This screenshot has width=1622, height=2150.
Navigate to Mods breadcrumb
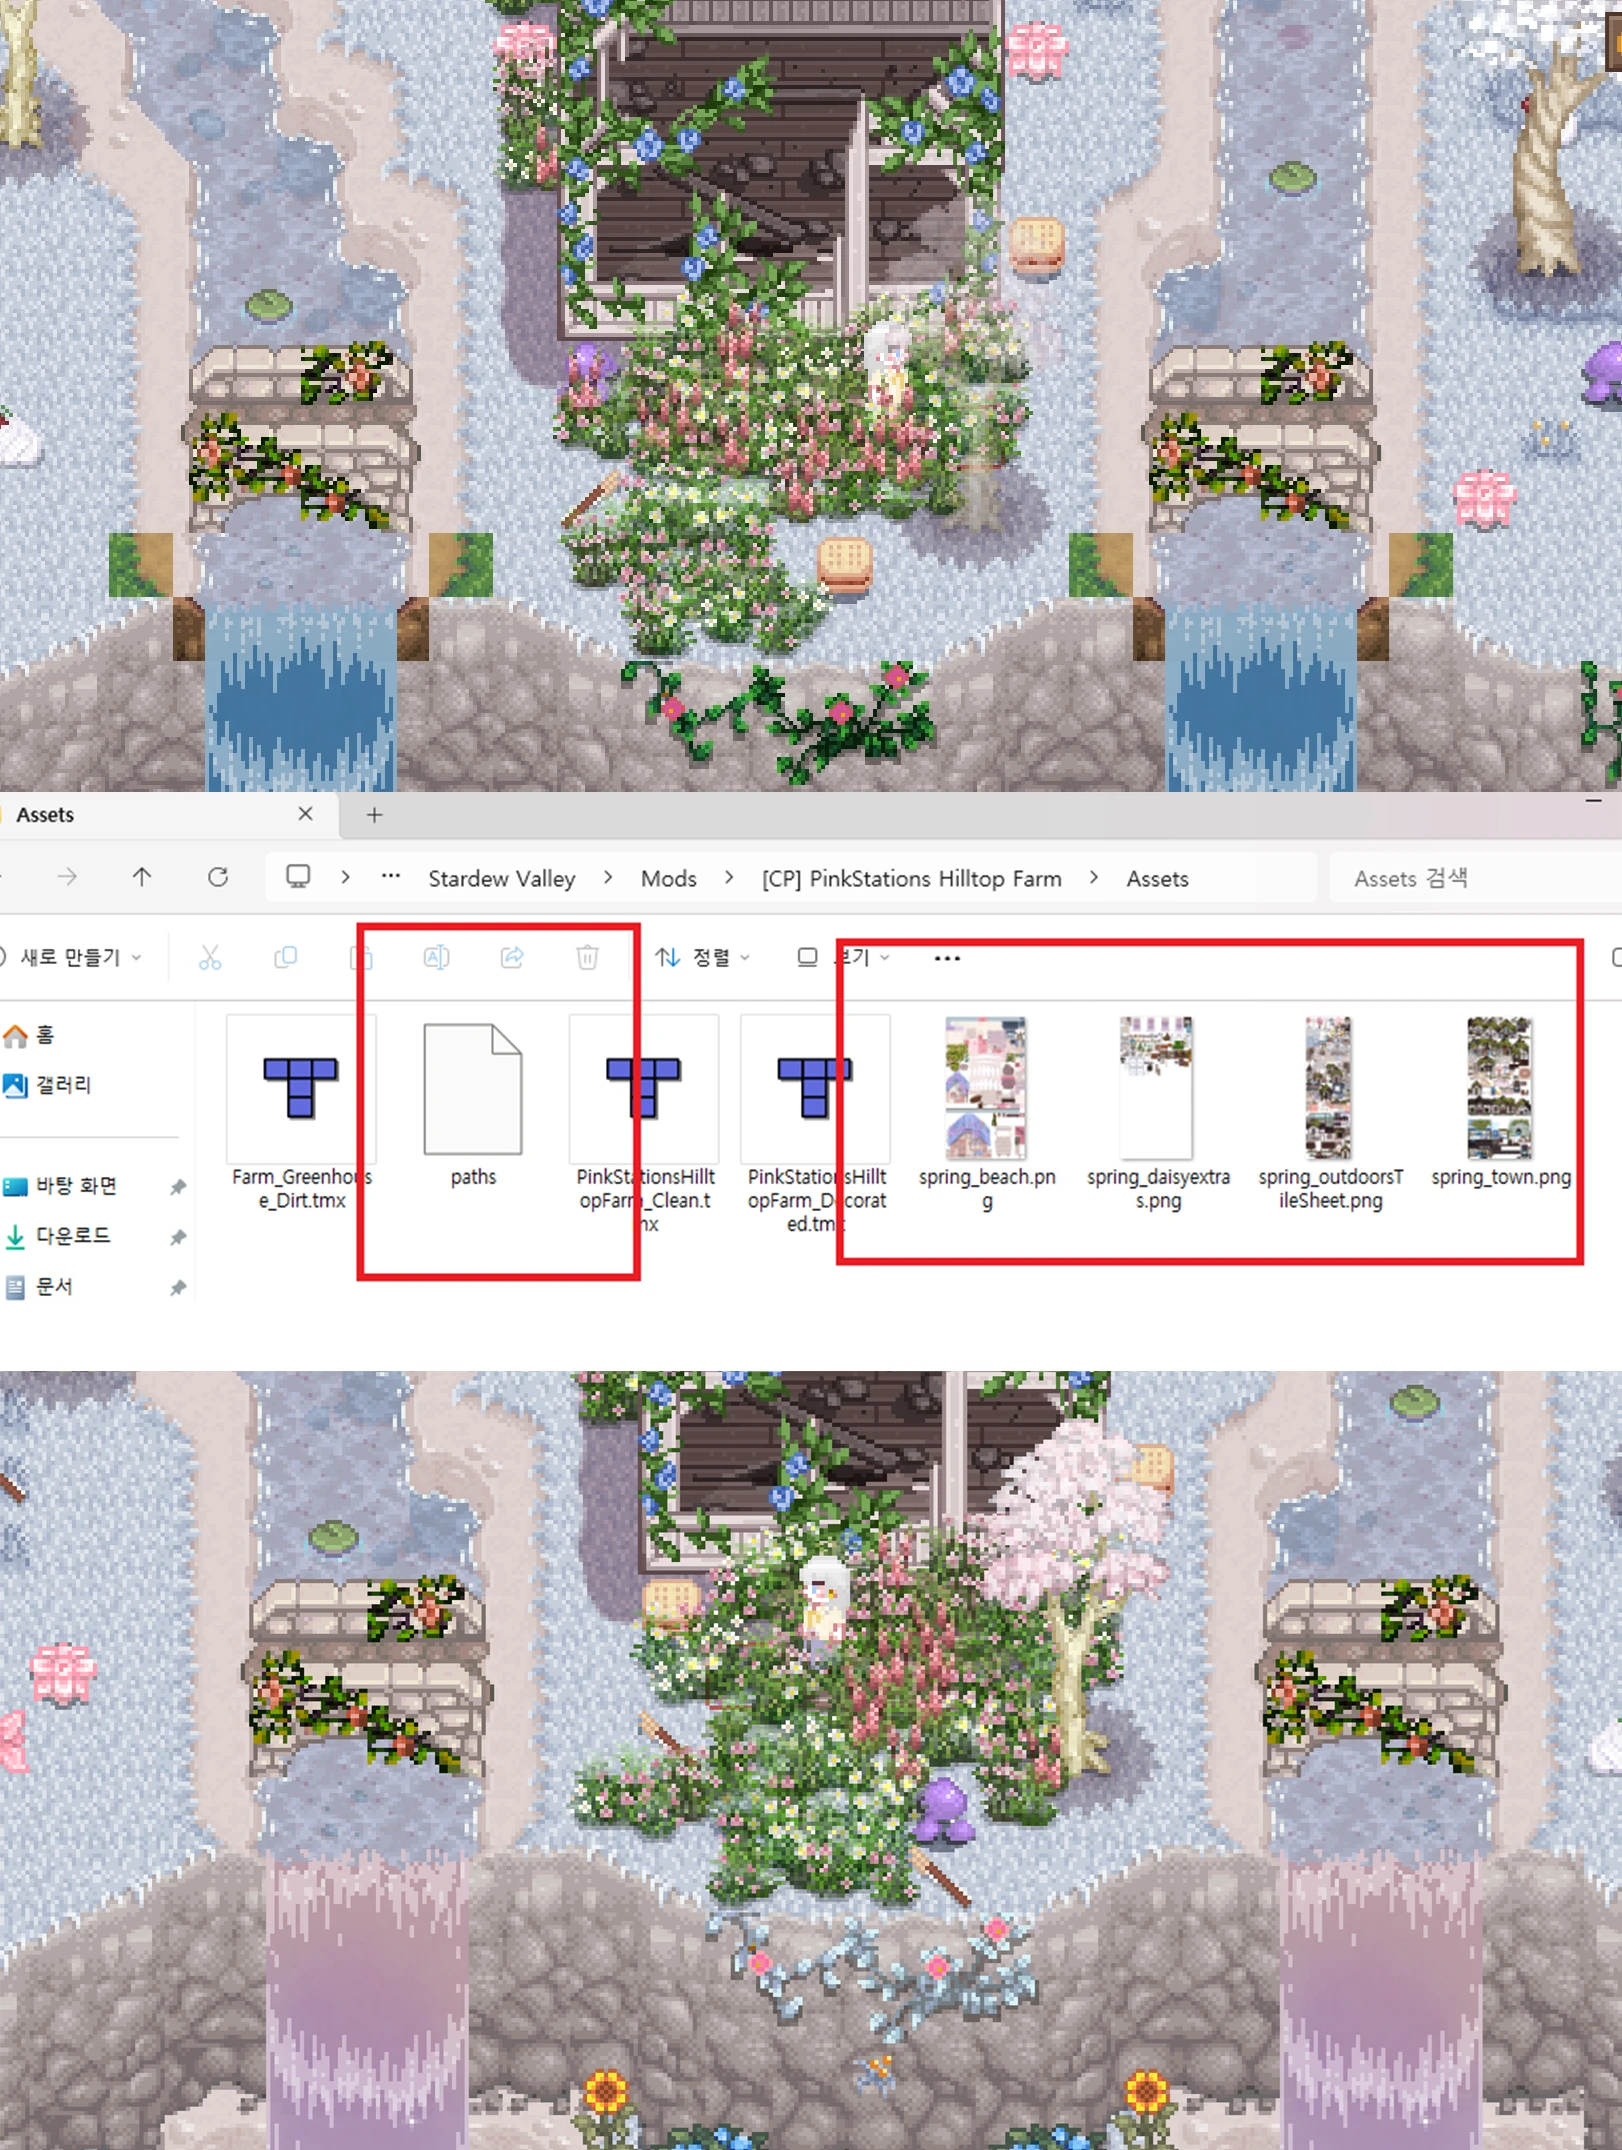tap(669, 878)
